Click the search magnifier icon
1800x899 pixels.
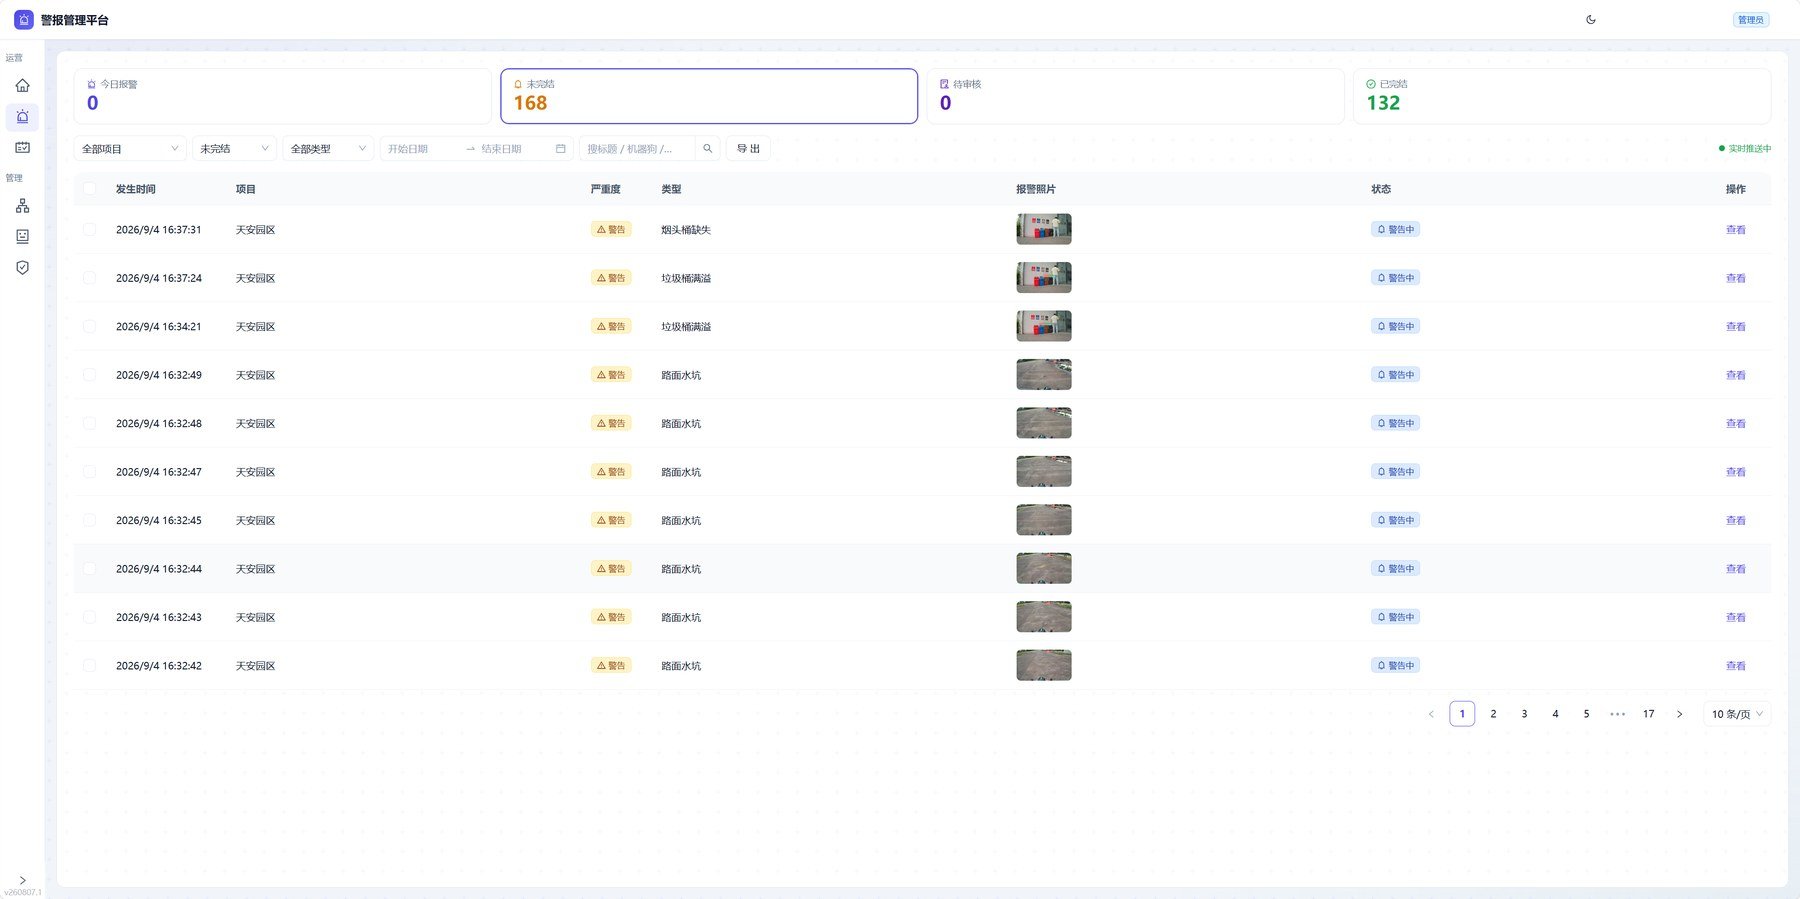tap(708, 149)
